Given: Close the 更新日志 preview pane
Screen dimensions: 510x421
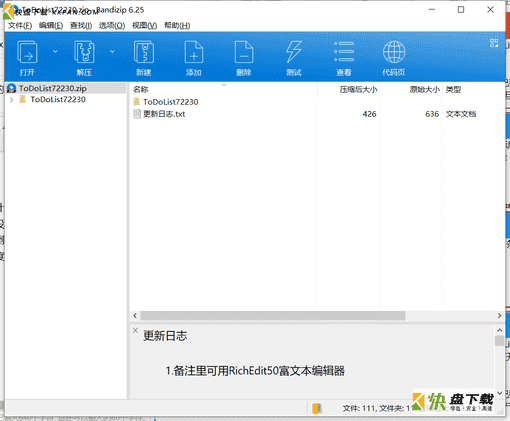Looking at the screenshot, I should click(x=135, y=330).
